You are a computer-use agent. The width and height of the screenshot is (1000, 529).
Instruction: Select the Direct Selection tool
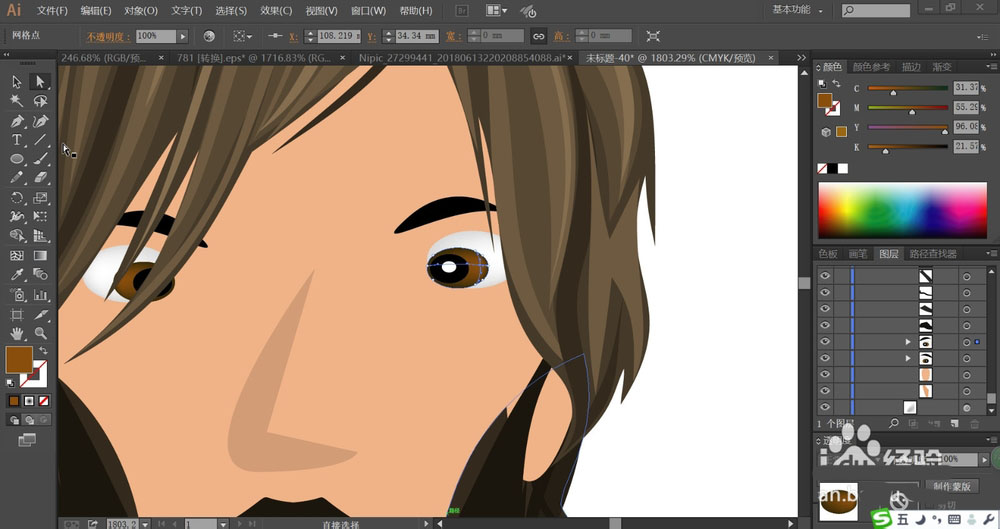(41, 82)
